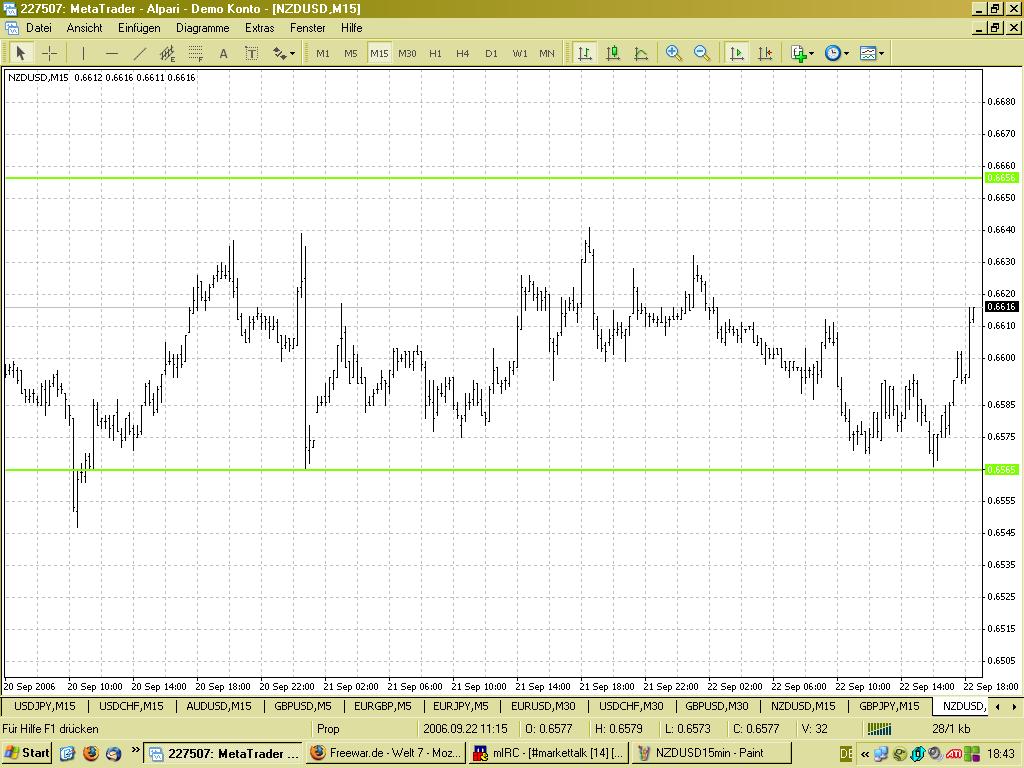Viewport: 1024px width, 768px height.
Task: Select the trendline drawing tool
Action: click(140, 53)
